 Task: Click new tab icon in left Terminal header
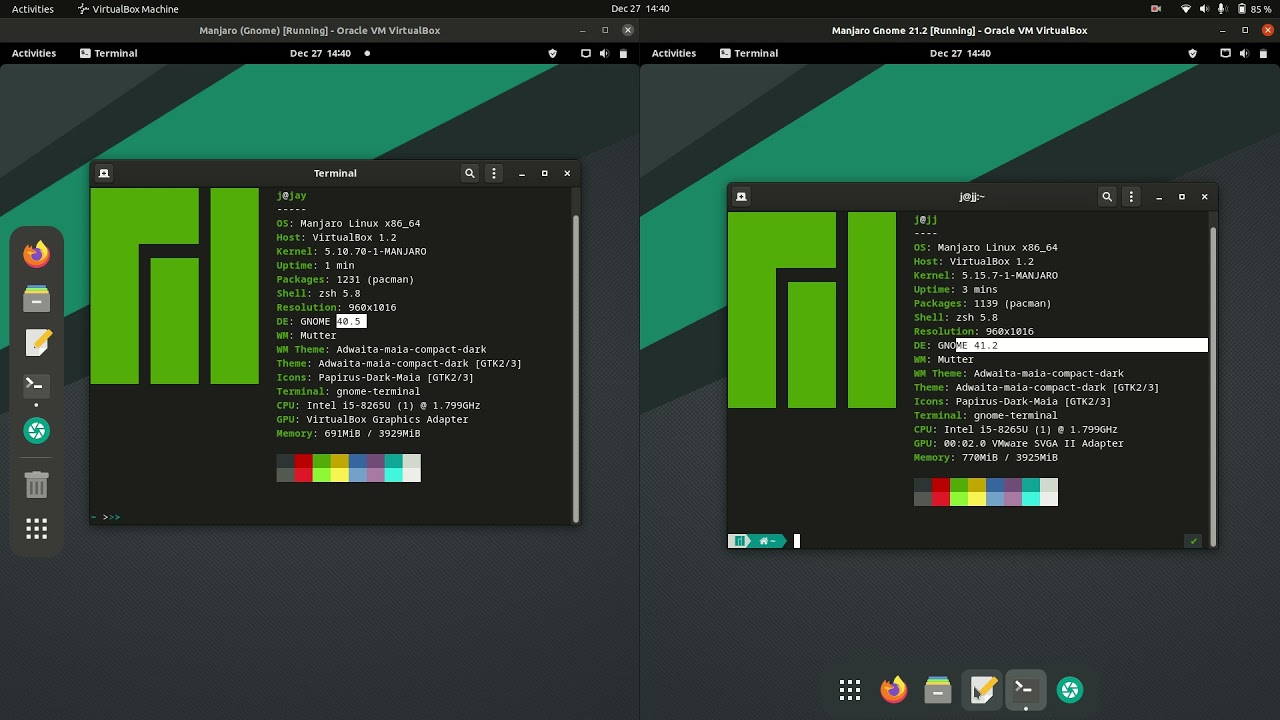pyautogui.click(x=103, y=173)
